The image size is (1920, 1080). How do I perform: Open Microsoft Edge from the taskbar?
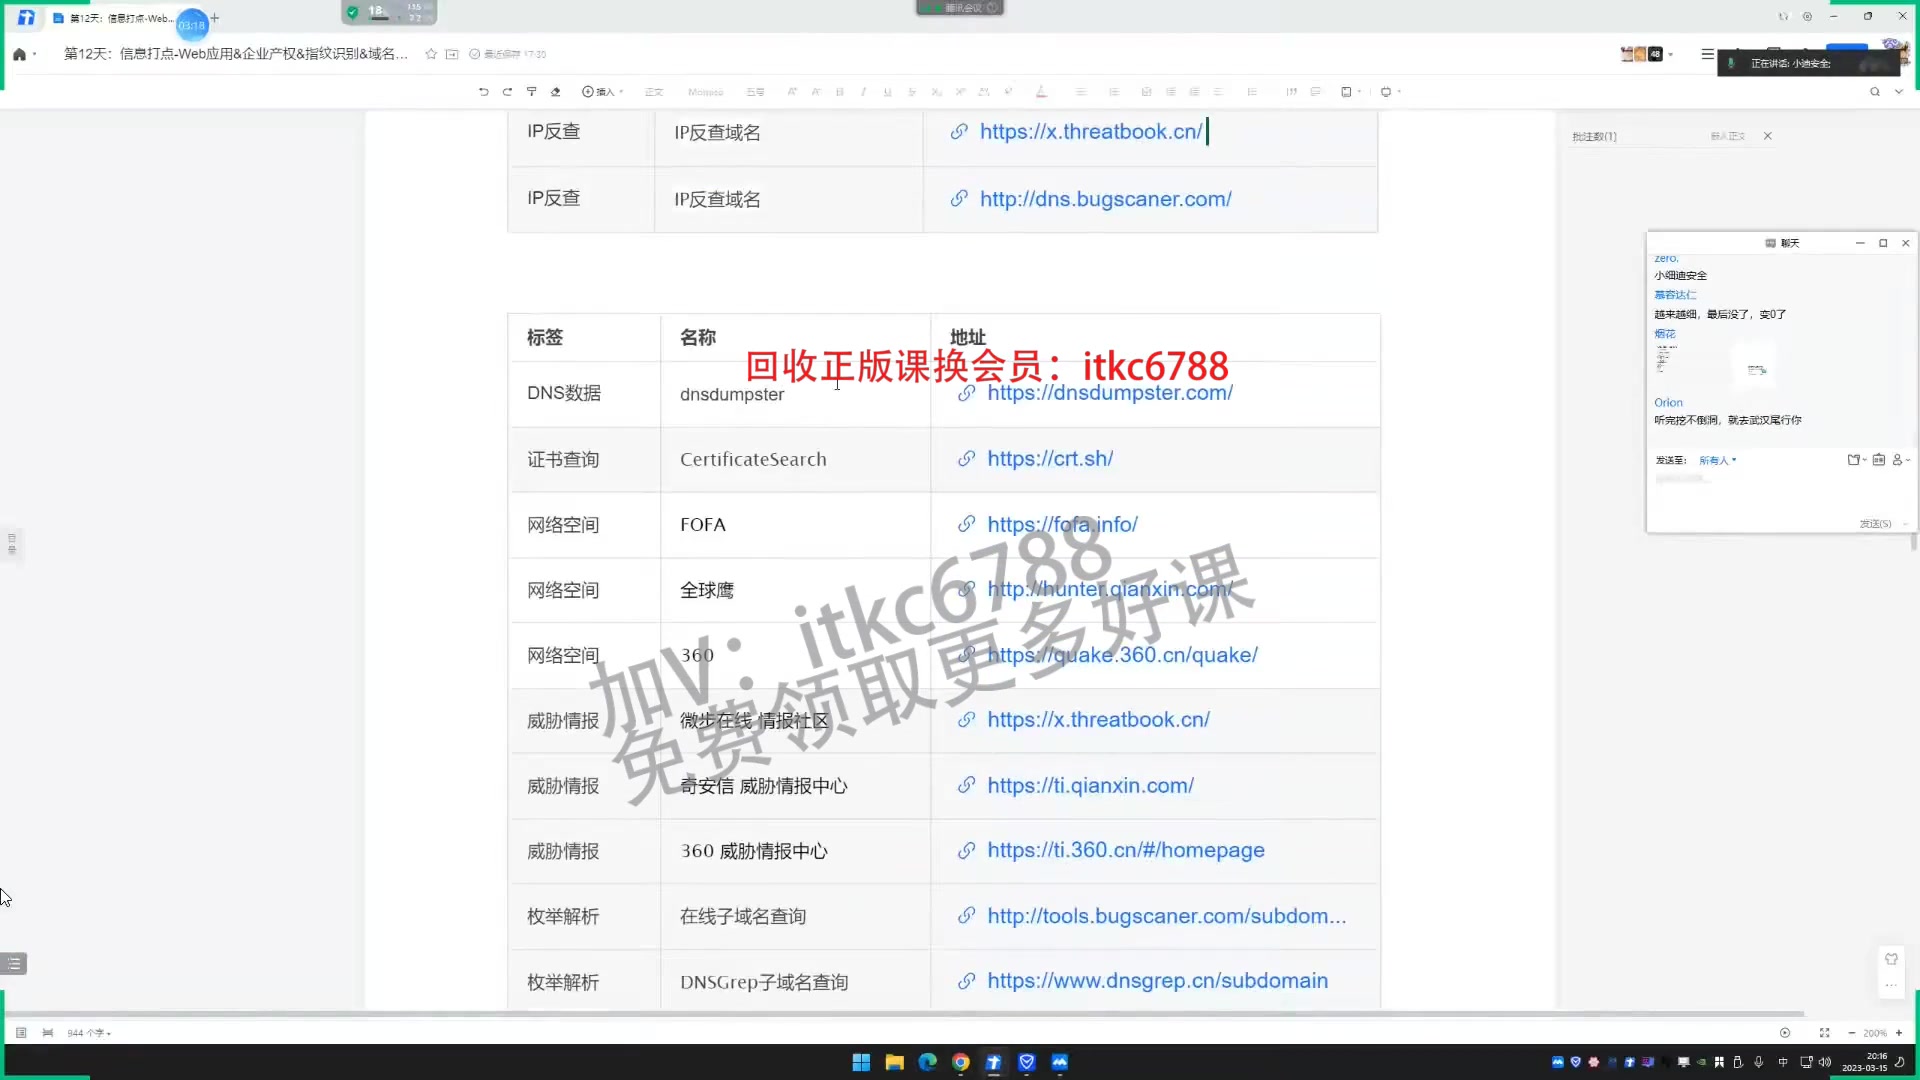[928, 1062]
